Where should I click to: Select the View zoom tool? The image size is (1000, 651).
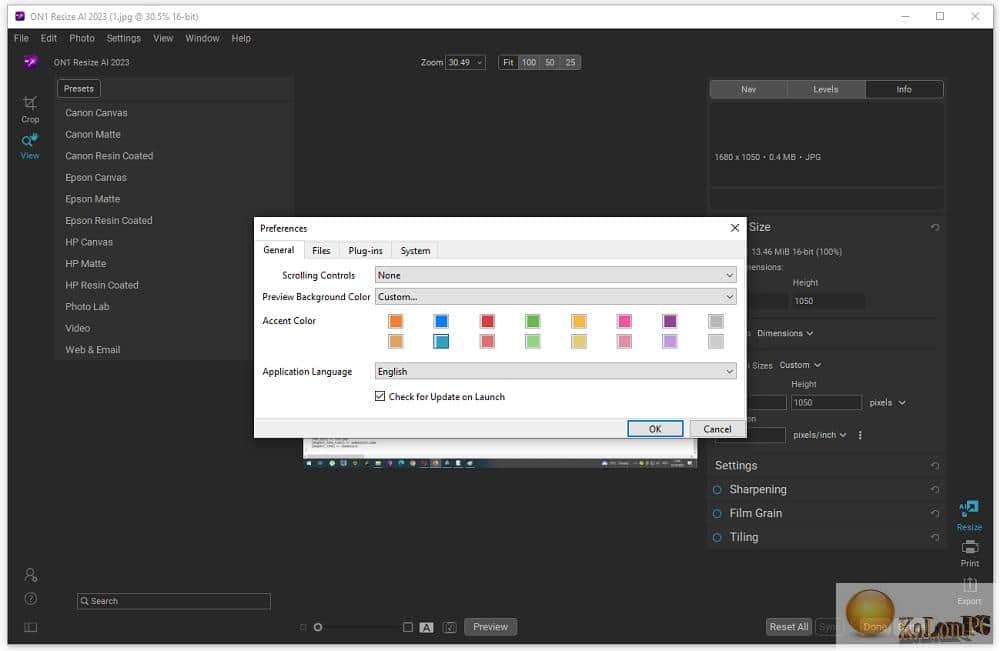click(30, 147)
